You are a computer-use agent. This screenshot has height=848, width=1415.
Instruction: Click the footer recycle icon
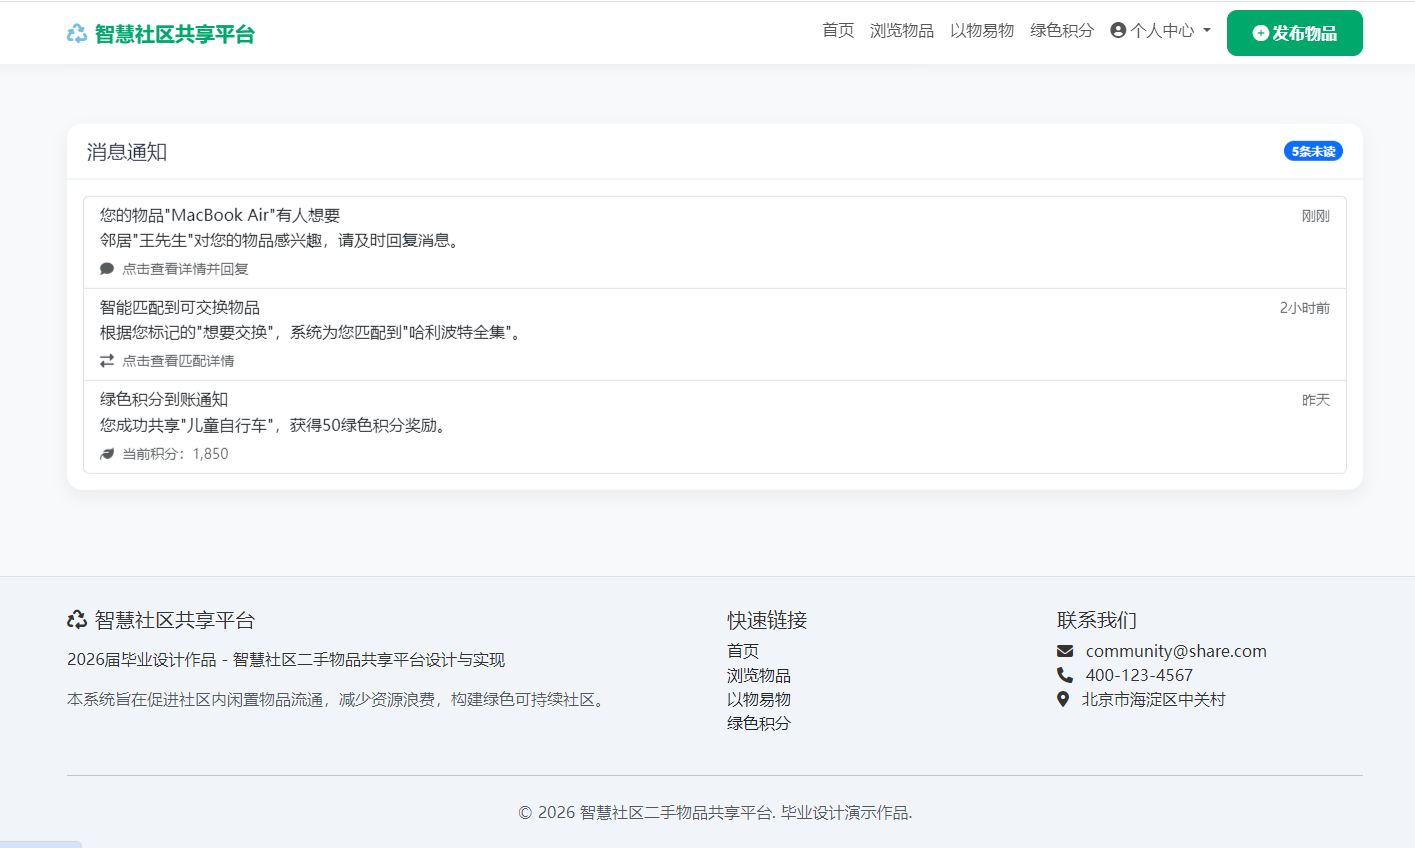coord(77,620)
